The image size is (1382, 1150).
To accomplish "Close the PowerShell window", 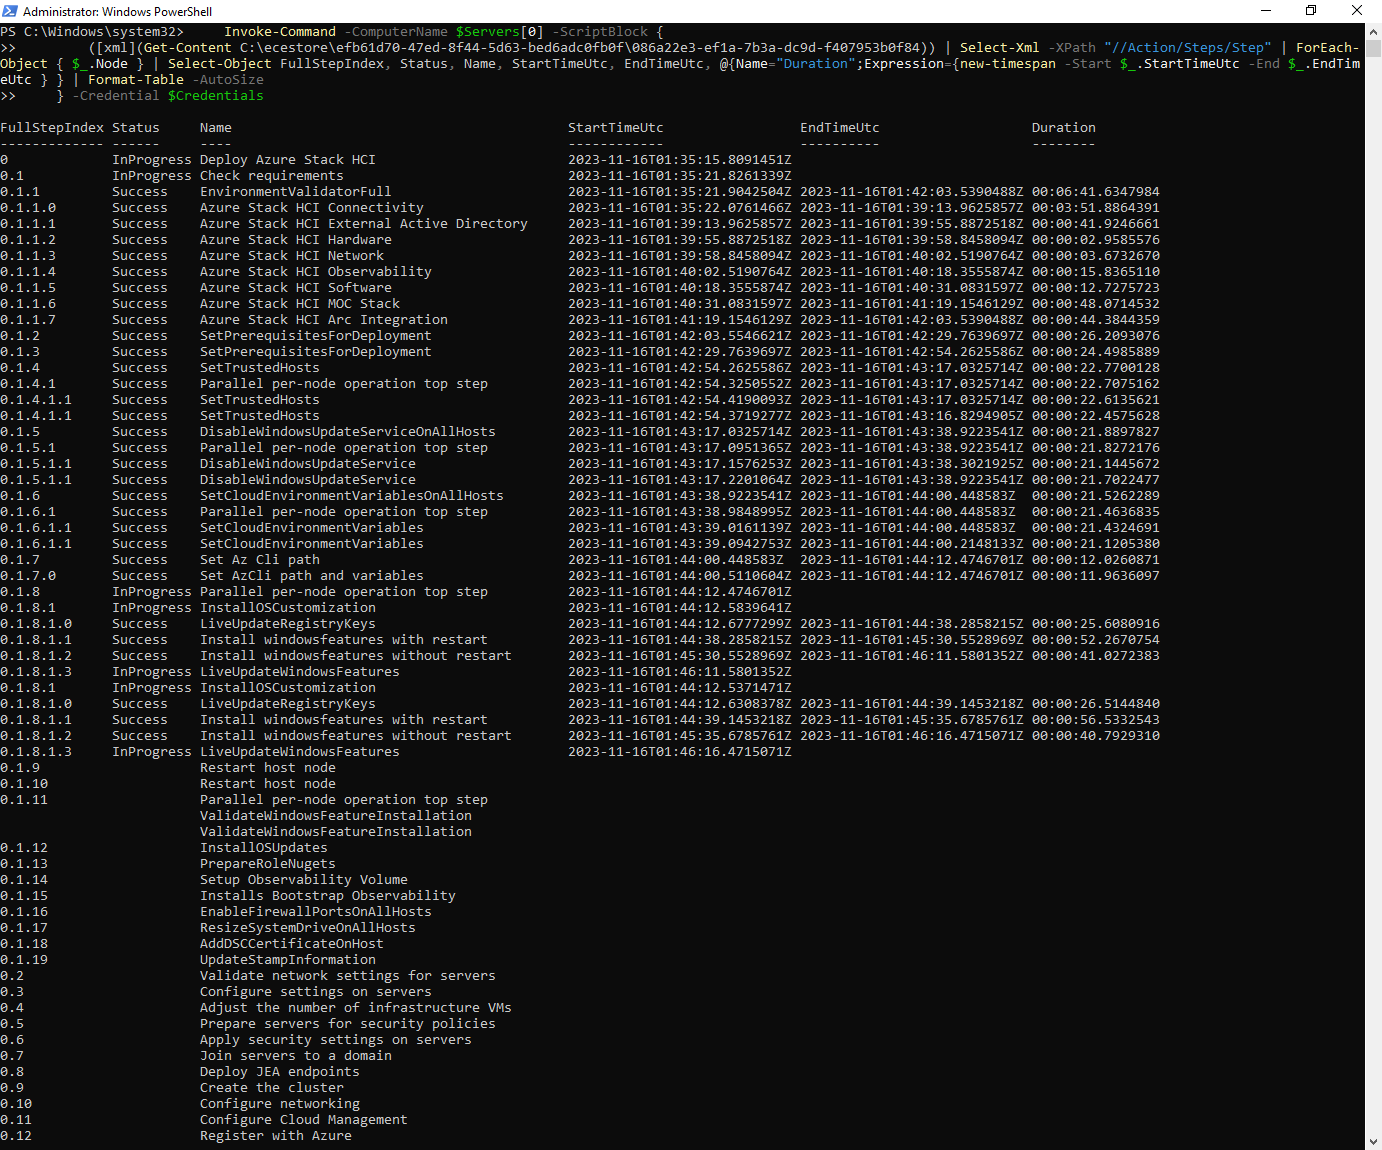I will tap(1357, 11).
